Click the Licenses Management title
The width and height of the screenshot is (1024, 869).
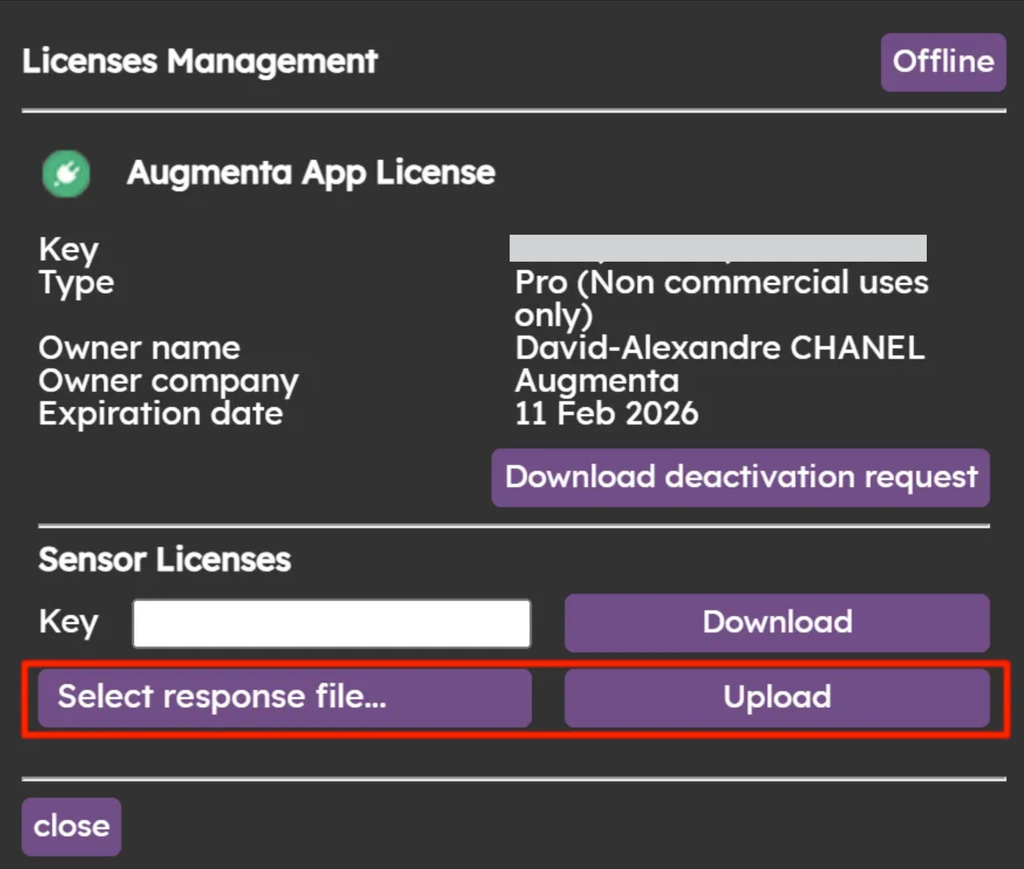tap(200, 62)
